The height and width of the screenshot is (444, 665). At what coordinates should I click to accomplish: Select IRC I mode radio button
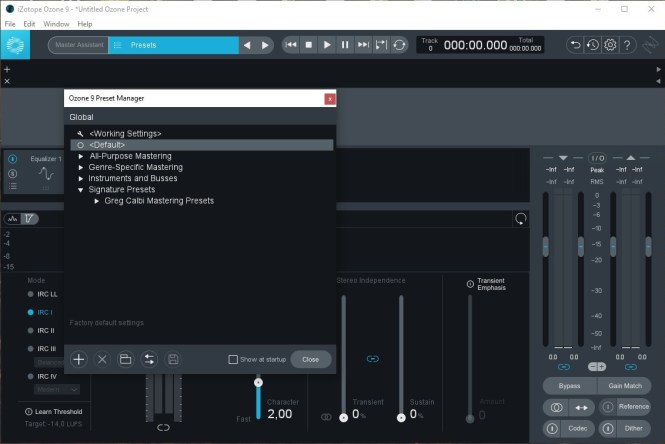pos(30,312)
